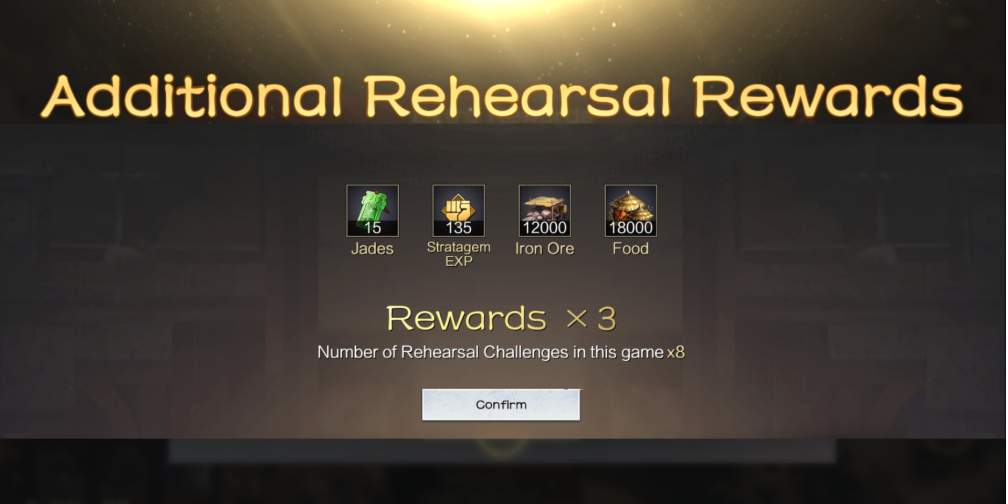Confirm the additional rehearsal rewards
1008x504 pixels.
(x=501, y=405)
